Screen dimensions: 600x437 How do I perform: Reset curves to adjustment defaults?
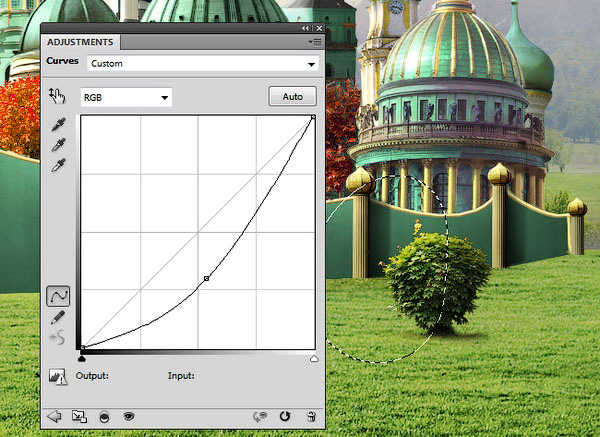pyautogui.click(x=285, y=416)
